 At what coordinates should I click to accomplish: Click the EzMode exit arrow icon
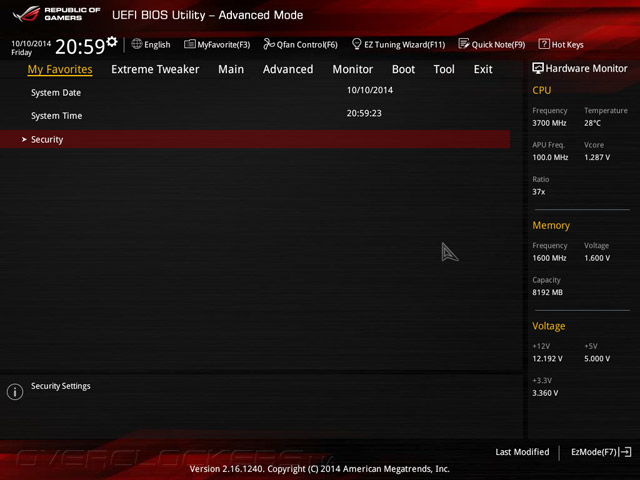pyautogui.click(x=626, y=452)
